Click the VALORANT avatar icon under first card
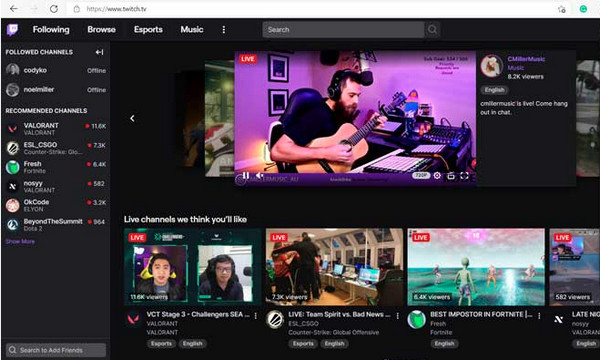 [134, 319]
